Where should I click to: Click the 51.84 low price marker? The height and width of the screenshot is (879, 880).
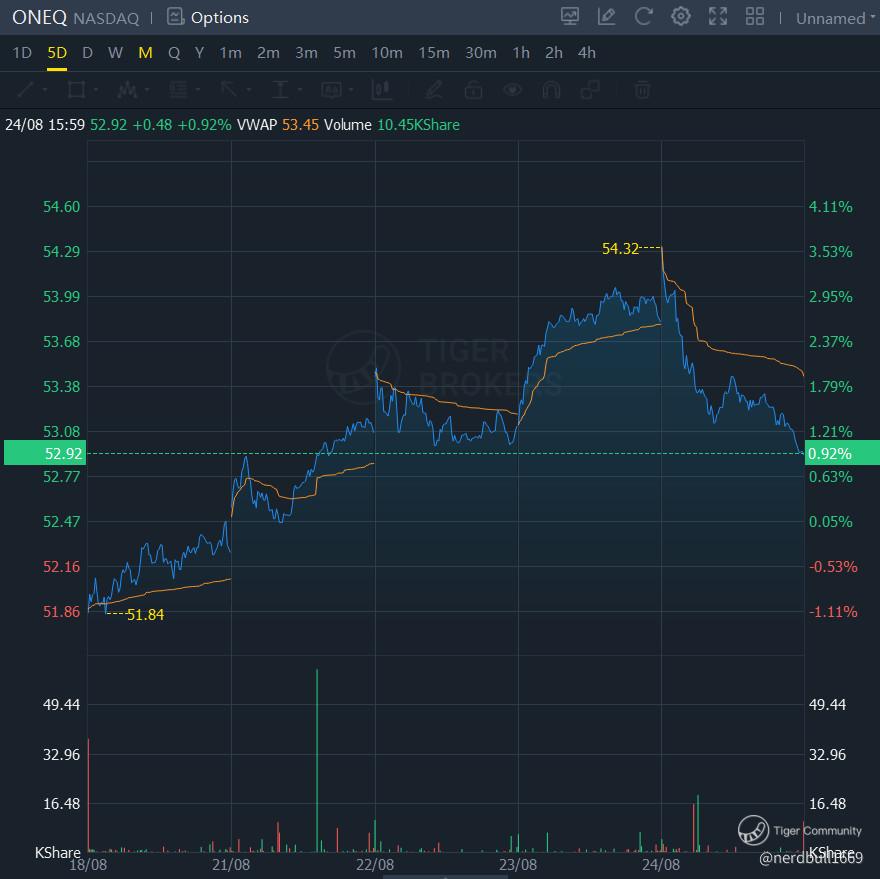click(x=145, y=615)
